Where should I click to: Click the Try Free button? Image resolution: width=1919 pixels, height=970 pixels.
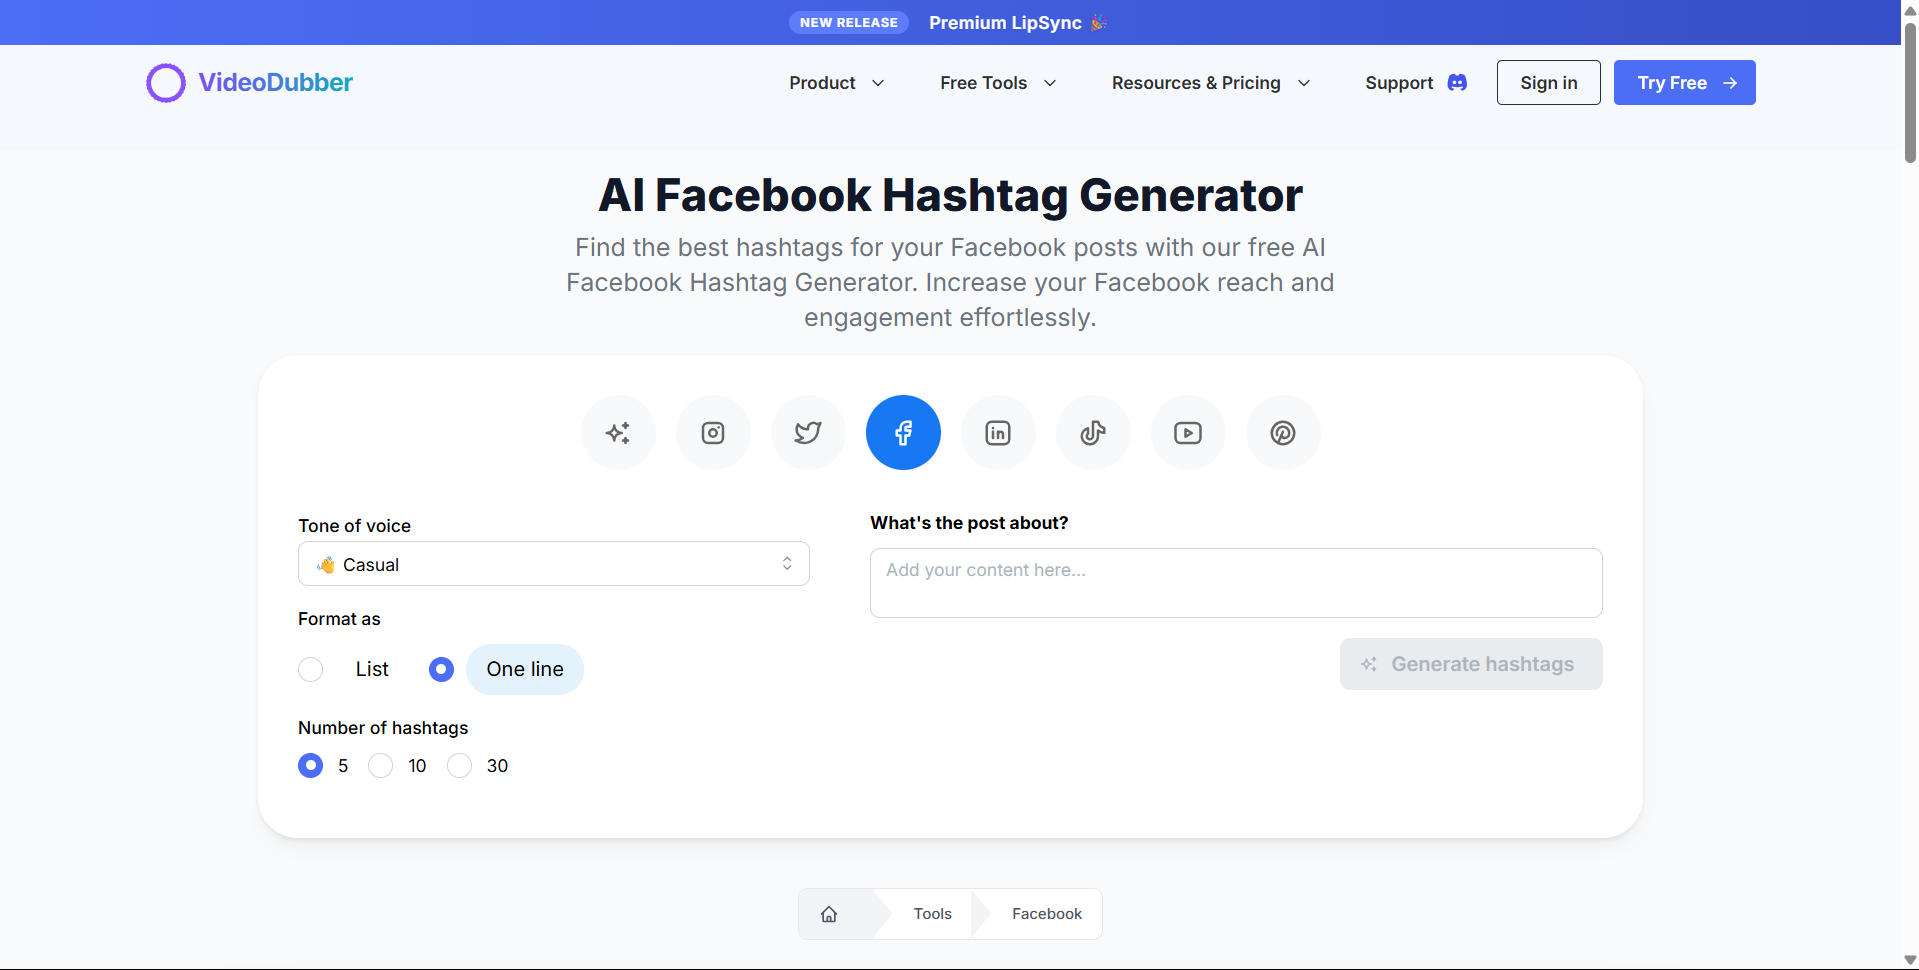(x=1684, y=83)
